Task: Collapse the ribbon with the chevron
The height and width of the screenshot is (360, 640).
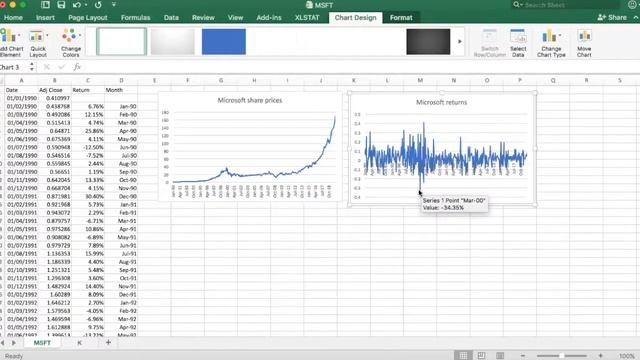Action: (x=636, y=17)
